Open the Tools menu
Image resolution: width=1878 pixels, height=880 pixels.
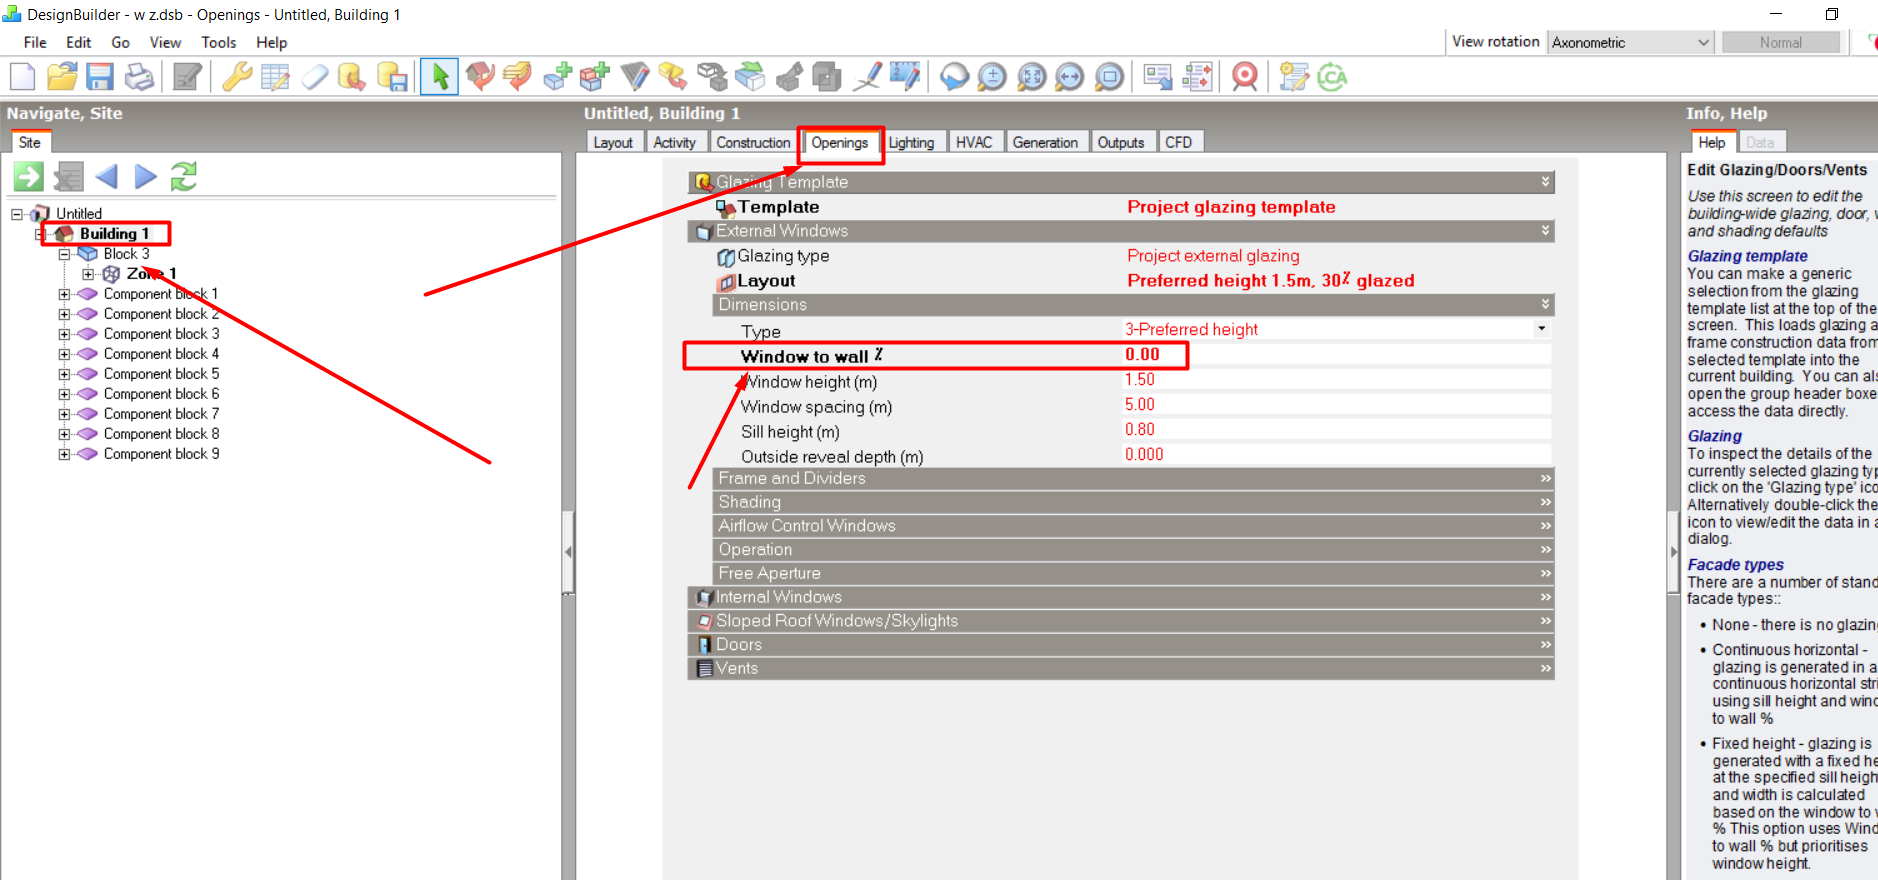[x=218, y=42]
